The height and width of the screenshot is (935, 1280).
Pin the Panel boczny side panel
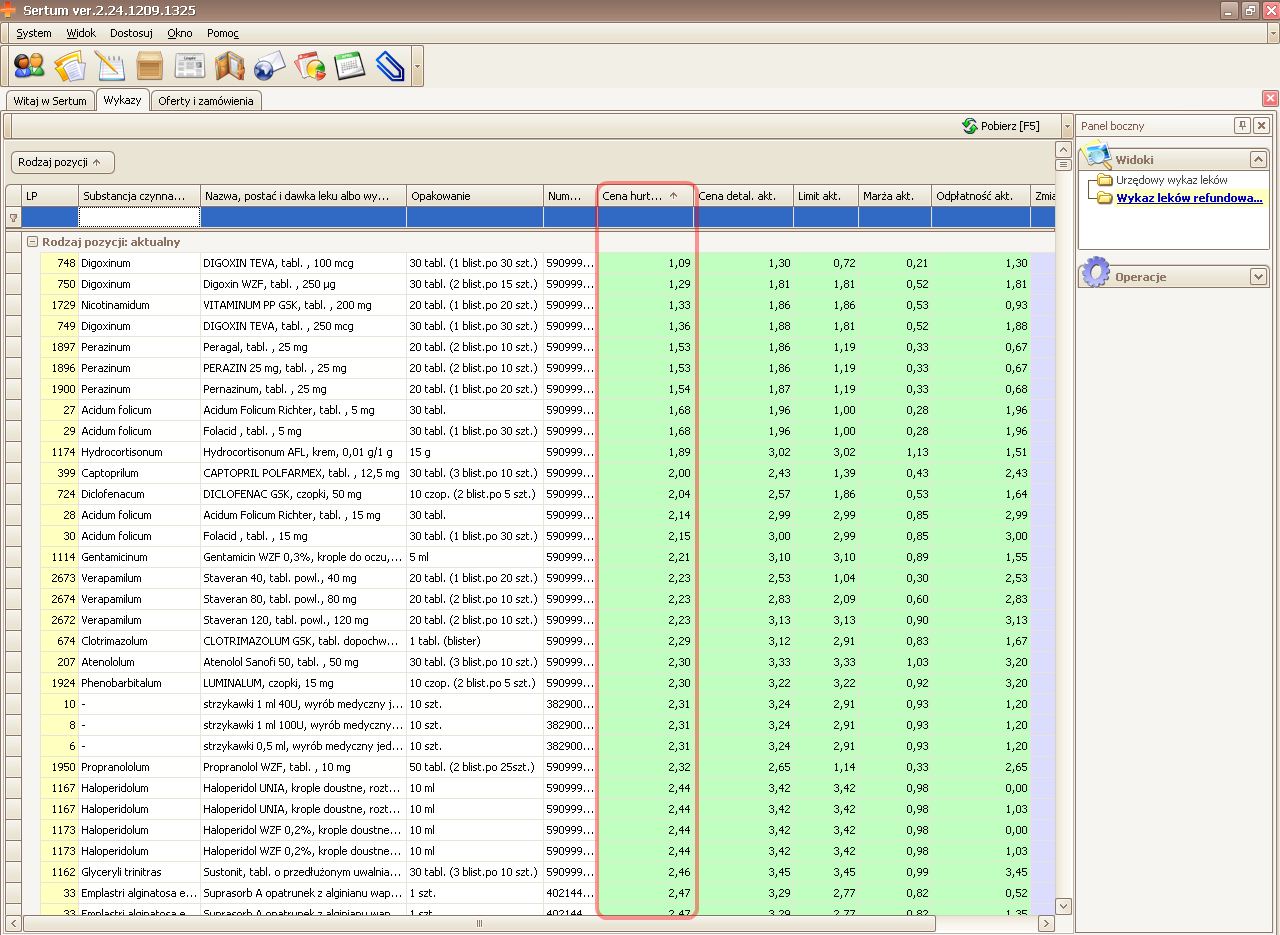(x=1242, y=126)
